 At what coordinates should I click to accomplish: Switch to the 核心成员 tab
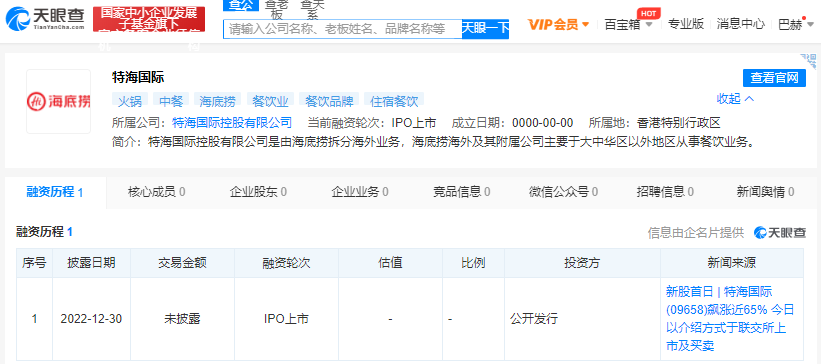pyautogui.click(x=156, y=192)
